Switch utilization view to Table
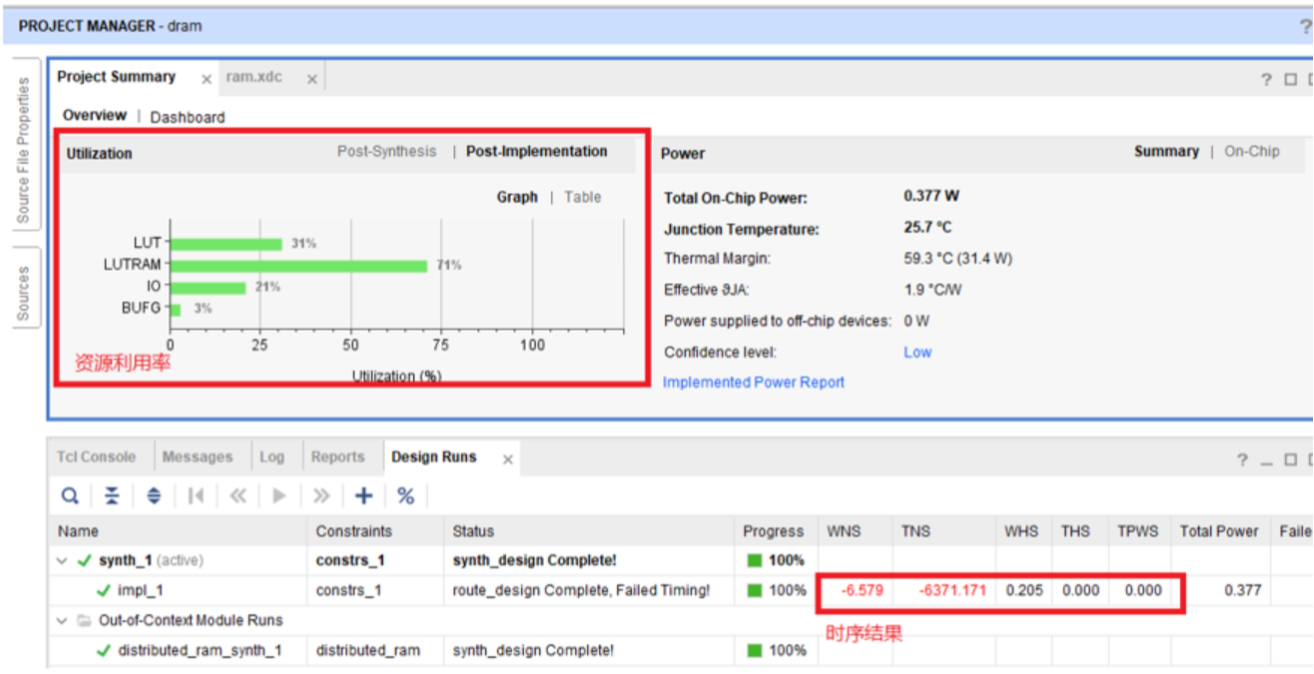The height and width of the screenshot is (674, 1314). click(582, 197)
